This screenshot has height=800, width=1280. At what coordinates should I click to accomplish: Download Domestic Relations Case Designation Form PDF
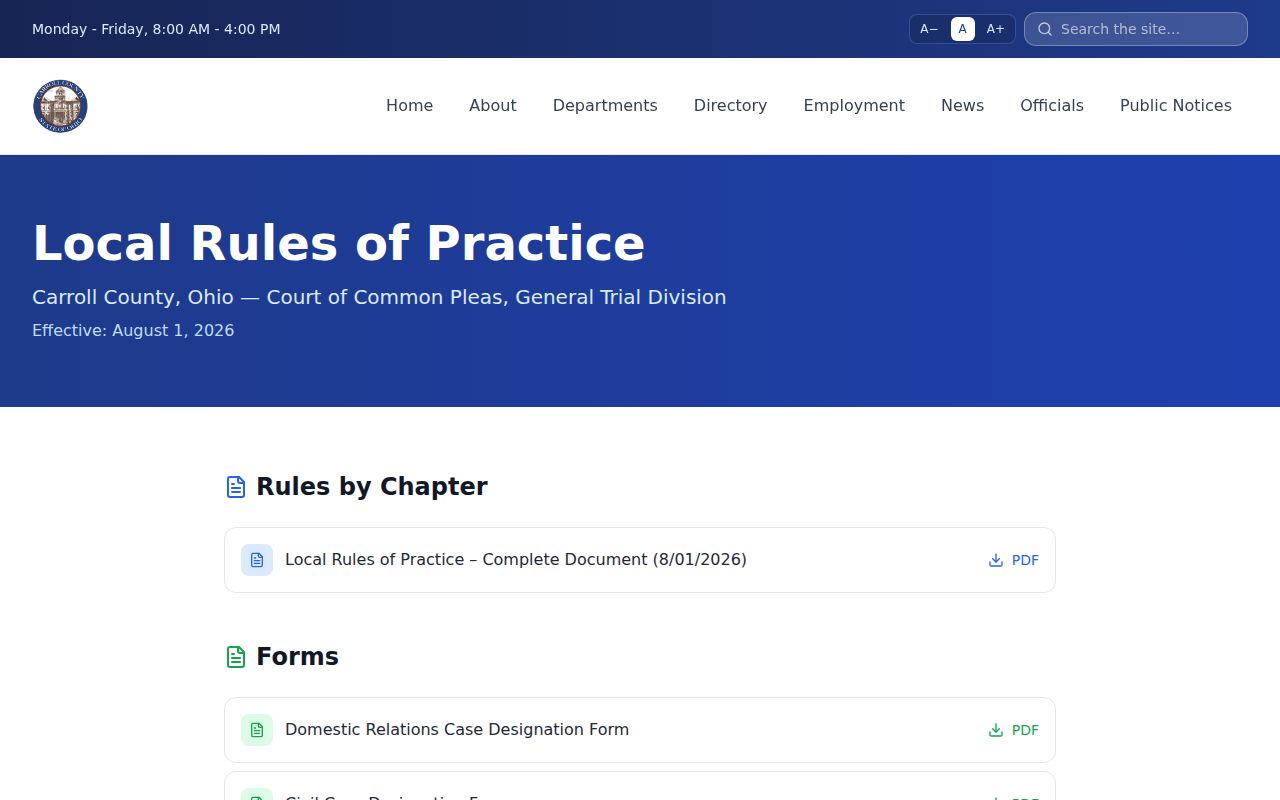1014,730
